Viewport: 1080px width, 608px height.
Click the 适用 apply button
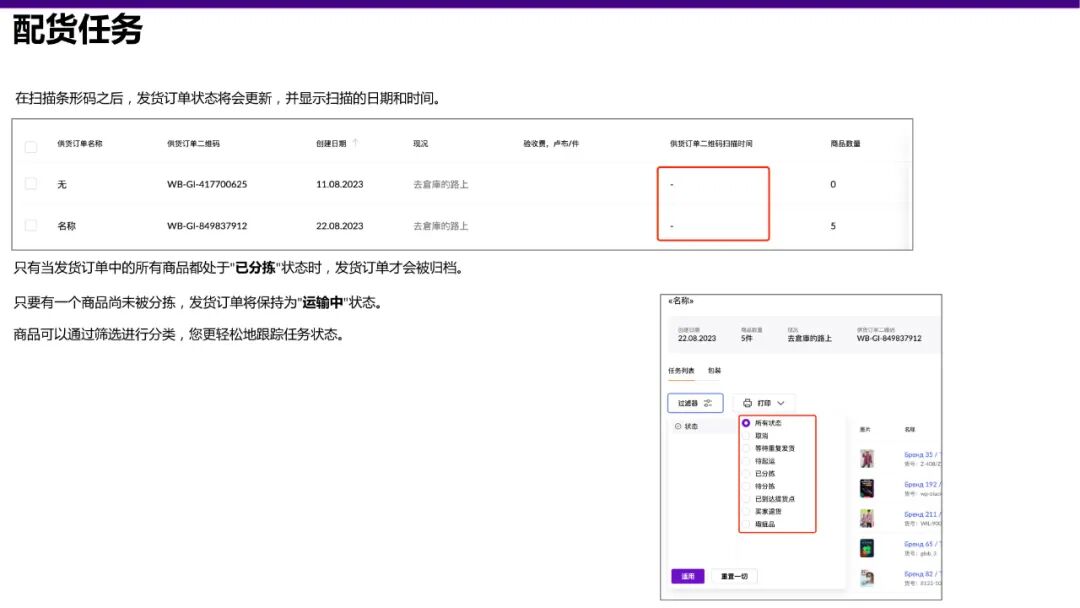pos(690,575)
